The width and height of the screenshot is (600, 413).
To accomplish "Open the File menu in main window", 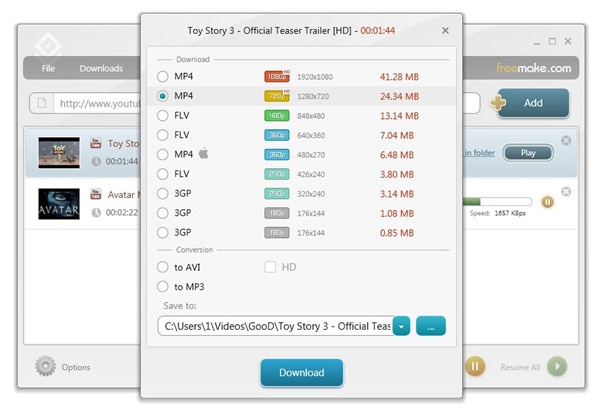I will pyautogui.click(x=48, y=69).
